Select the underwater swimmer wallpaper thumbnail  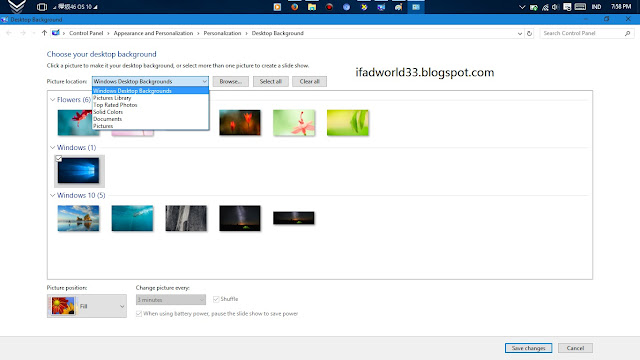pyautogui.click(x=132, y=218)
